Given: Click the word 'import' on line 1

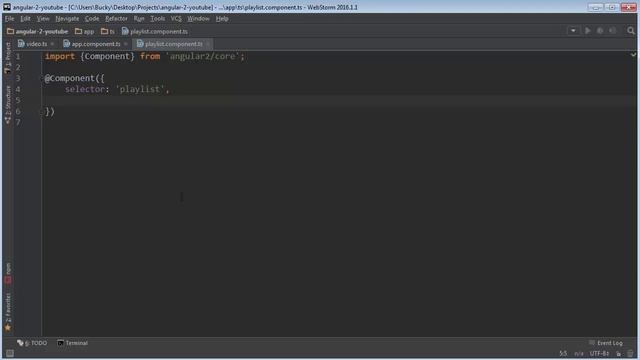Looking at the screenshot, I should pyautogui.click(x=60, y=56).
